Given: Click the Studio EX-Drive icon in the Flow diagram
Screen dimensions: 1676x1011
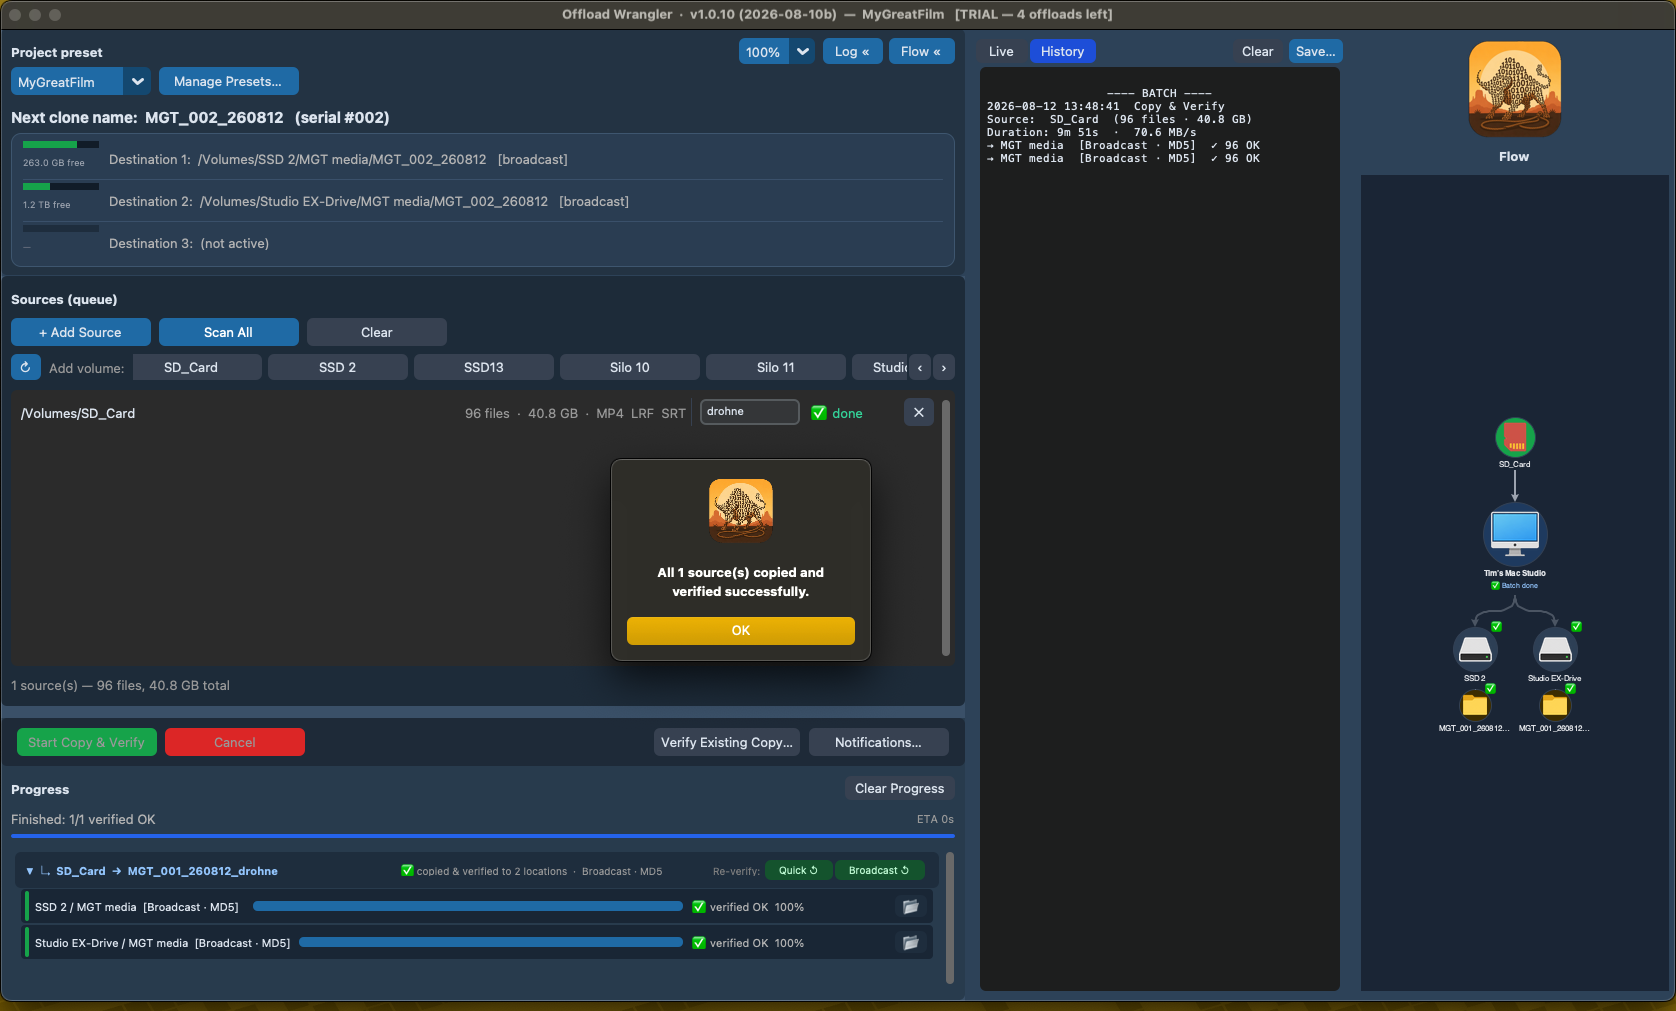Looking at the screenshot, I should pyautogui.click(x=1555, y=650).
